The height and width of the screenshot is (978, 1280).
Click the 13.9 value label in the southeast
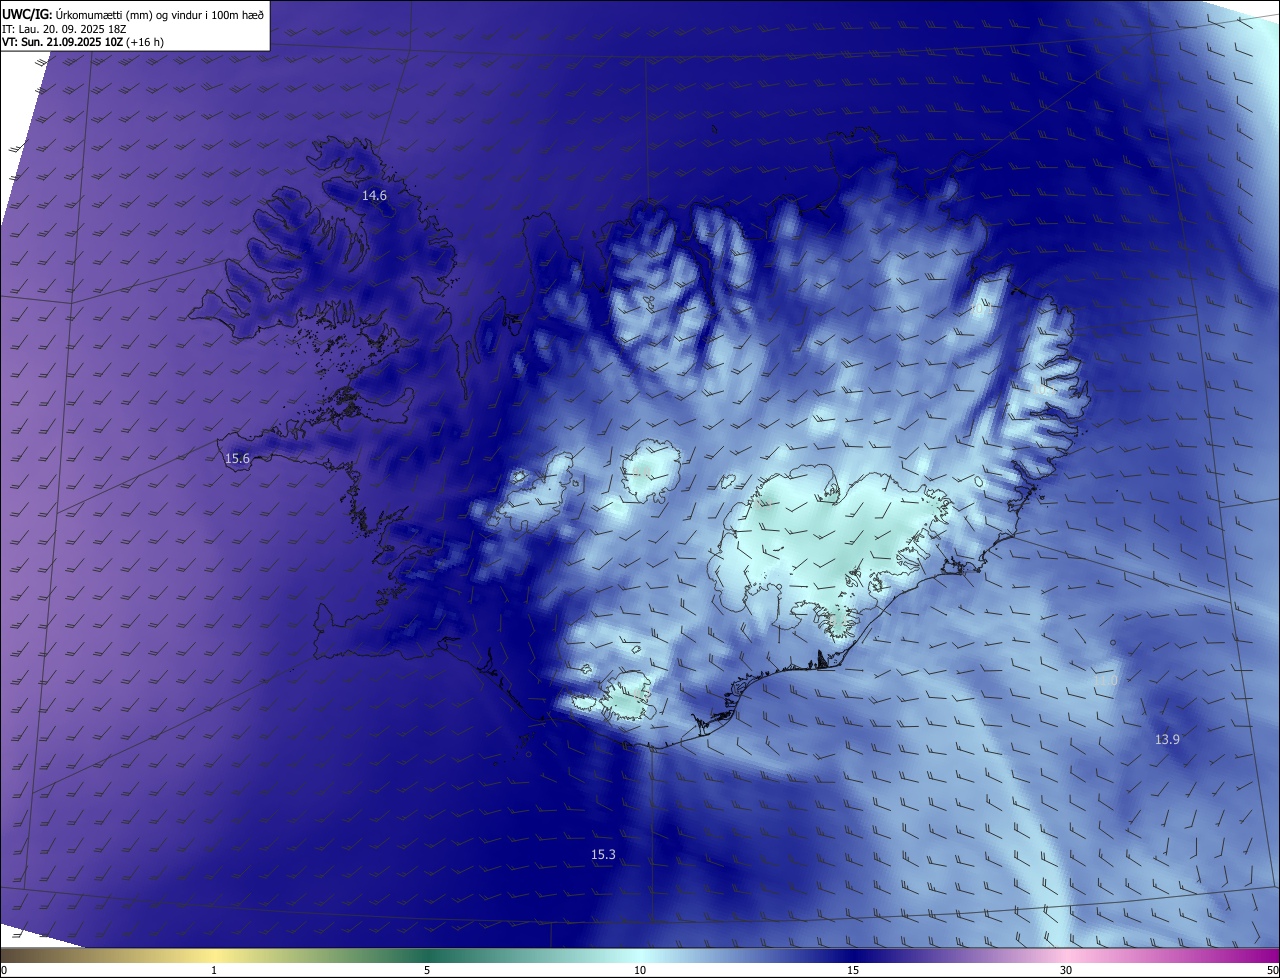click(1167, 740)
